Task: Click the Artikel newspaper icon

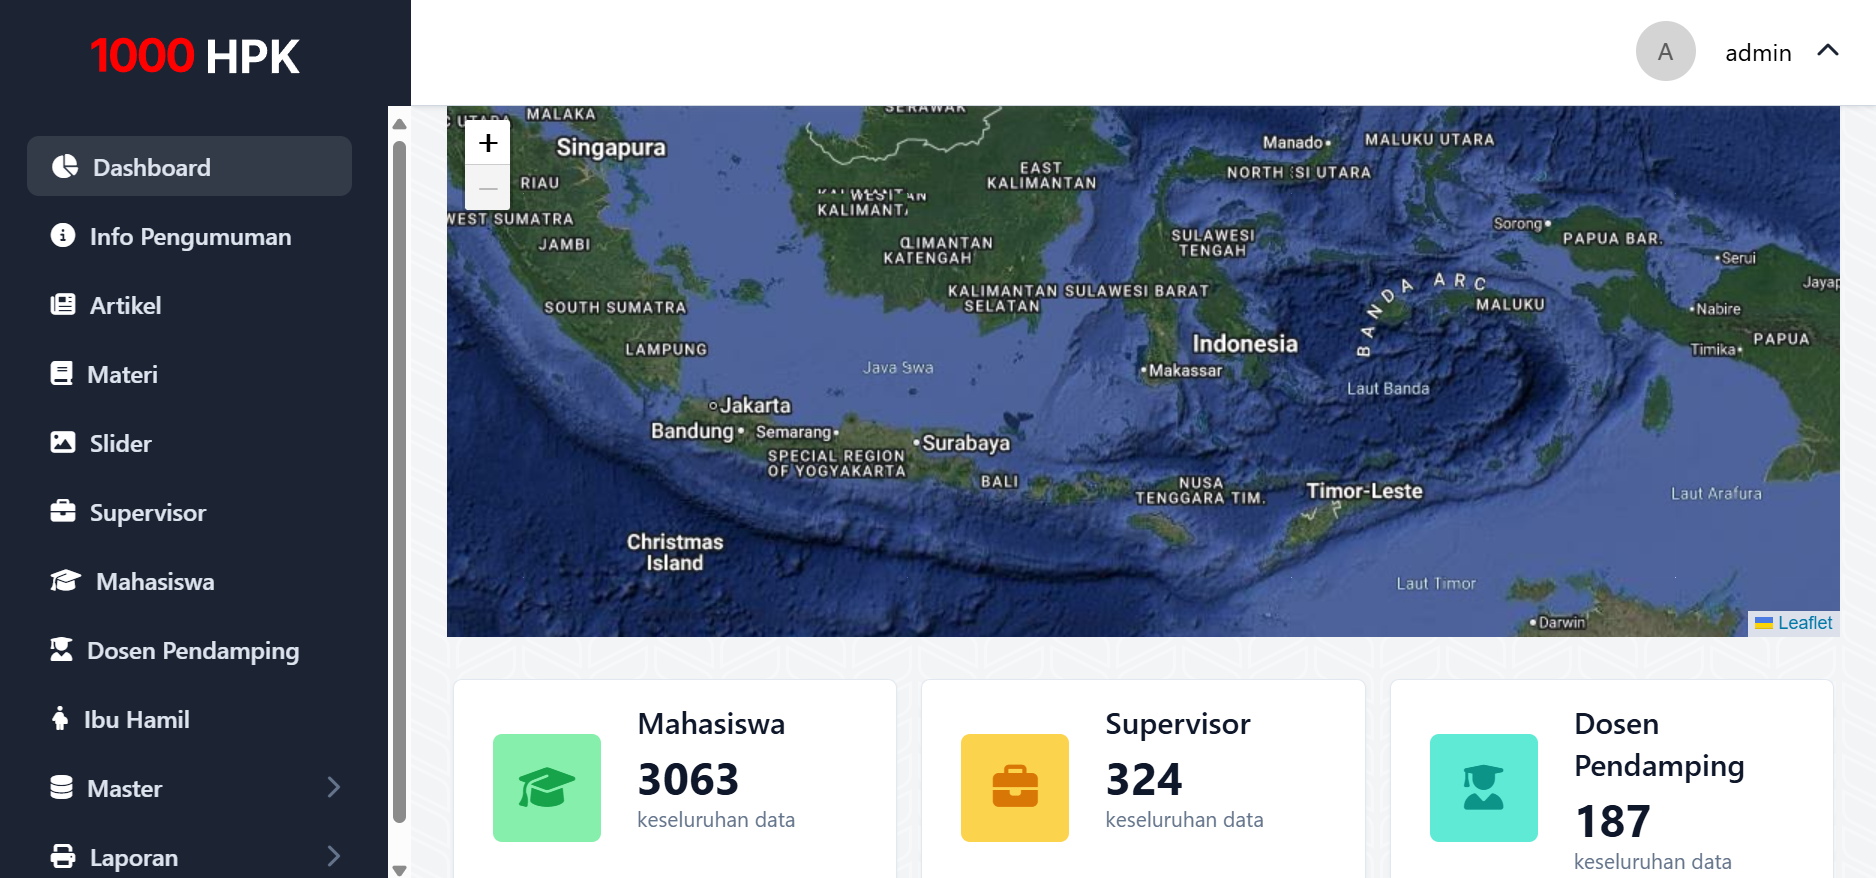Action: (63, 305)
